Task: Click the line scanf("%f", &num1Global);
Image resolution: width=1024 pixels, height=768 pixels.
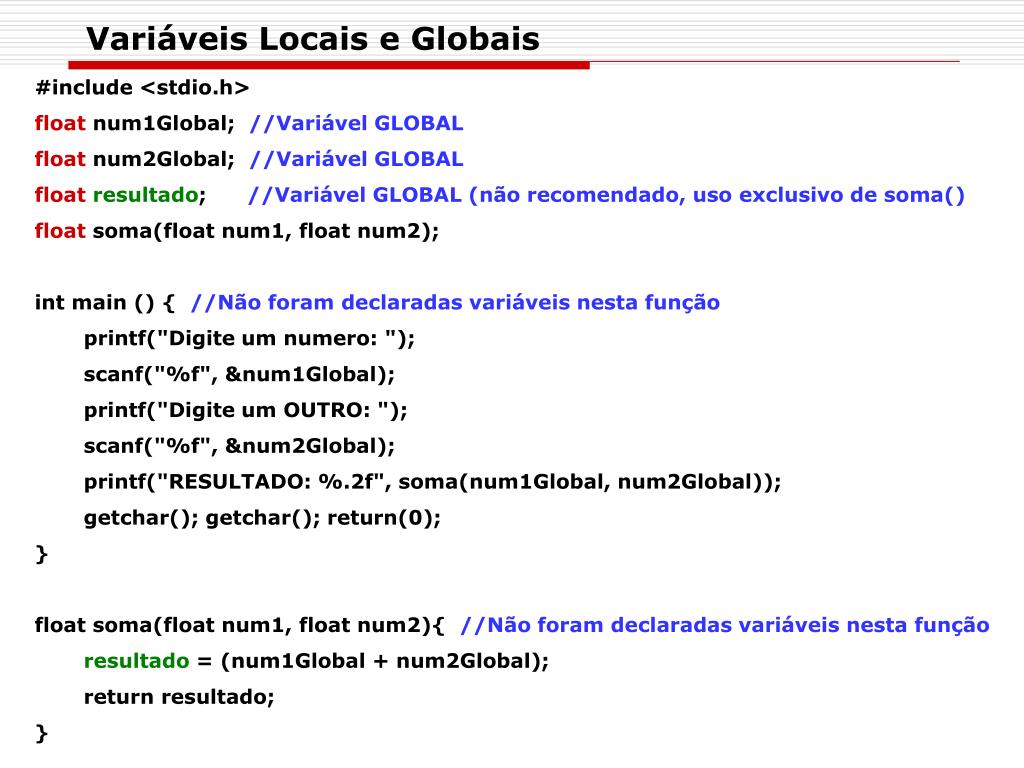Action: tap(239, 374)
